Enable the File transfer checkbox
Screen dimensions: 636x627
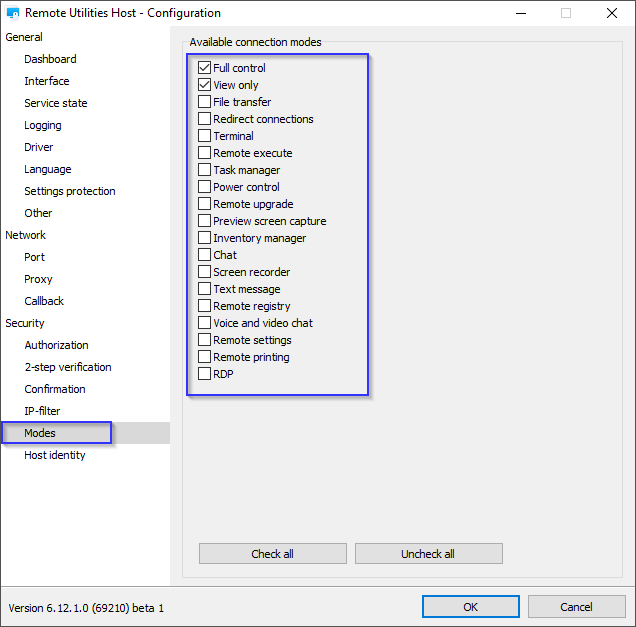click(205, 102)
